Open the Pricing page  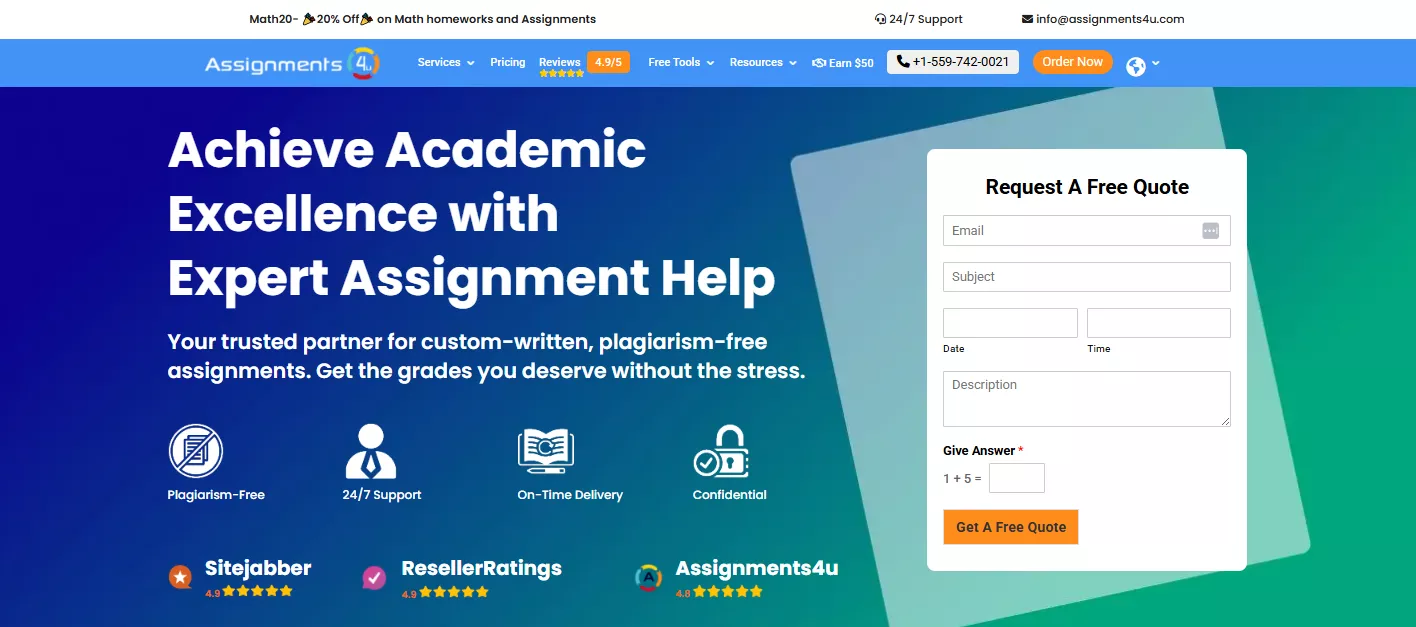[x=507, y=62]
